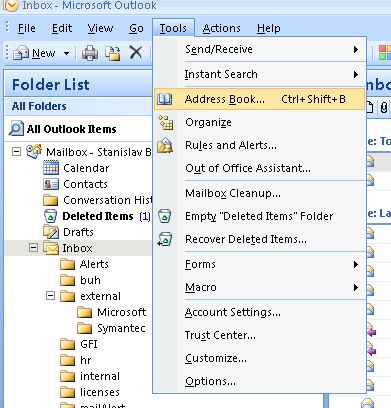The width and height of the screenshot is (391, 408).
Task: Click the All Outlook Items search icon
Action: click(16, 129)
